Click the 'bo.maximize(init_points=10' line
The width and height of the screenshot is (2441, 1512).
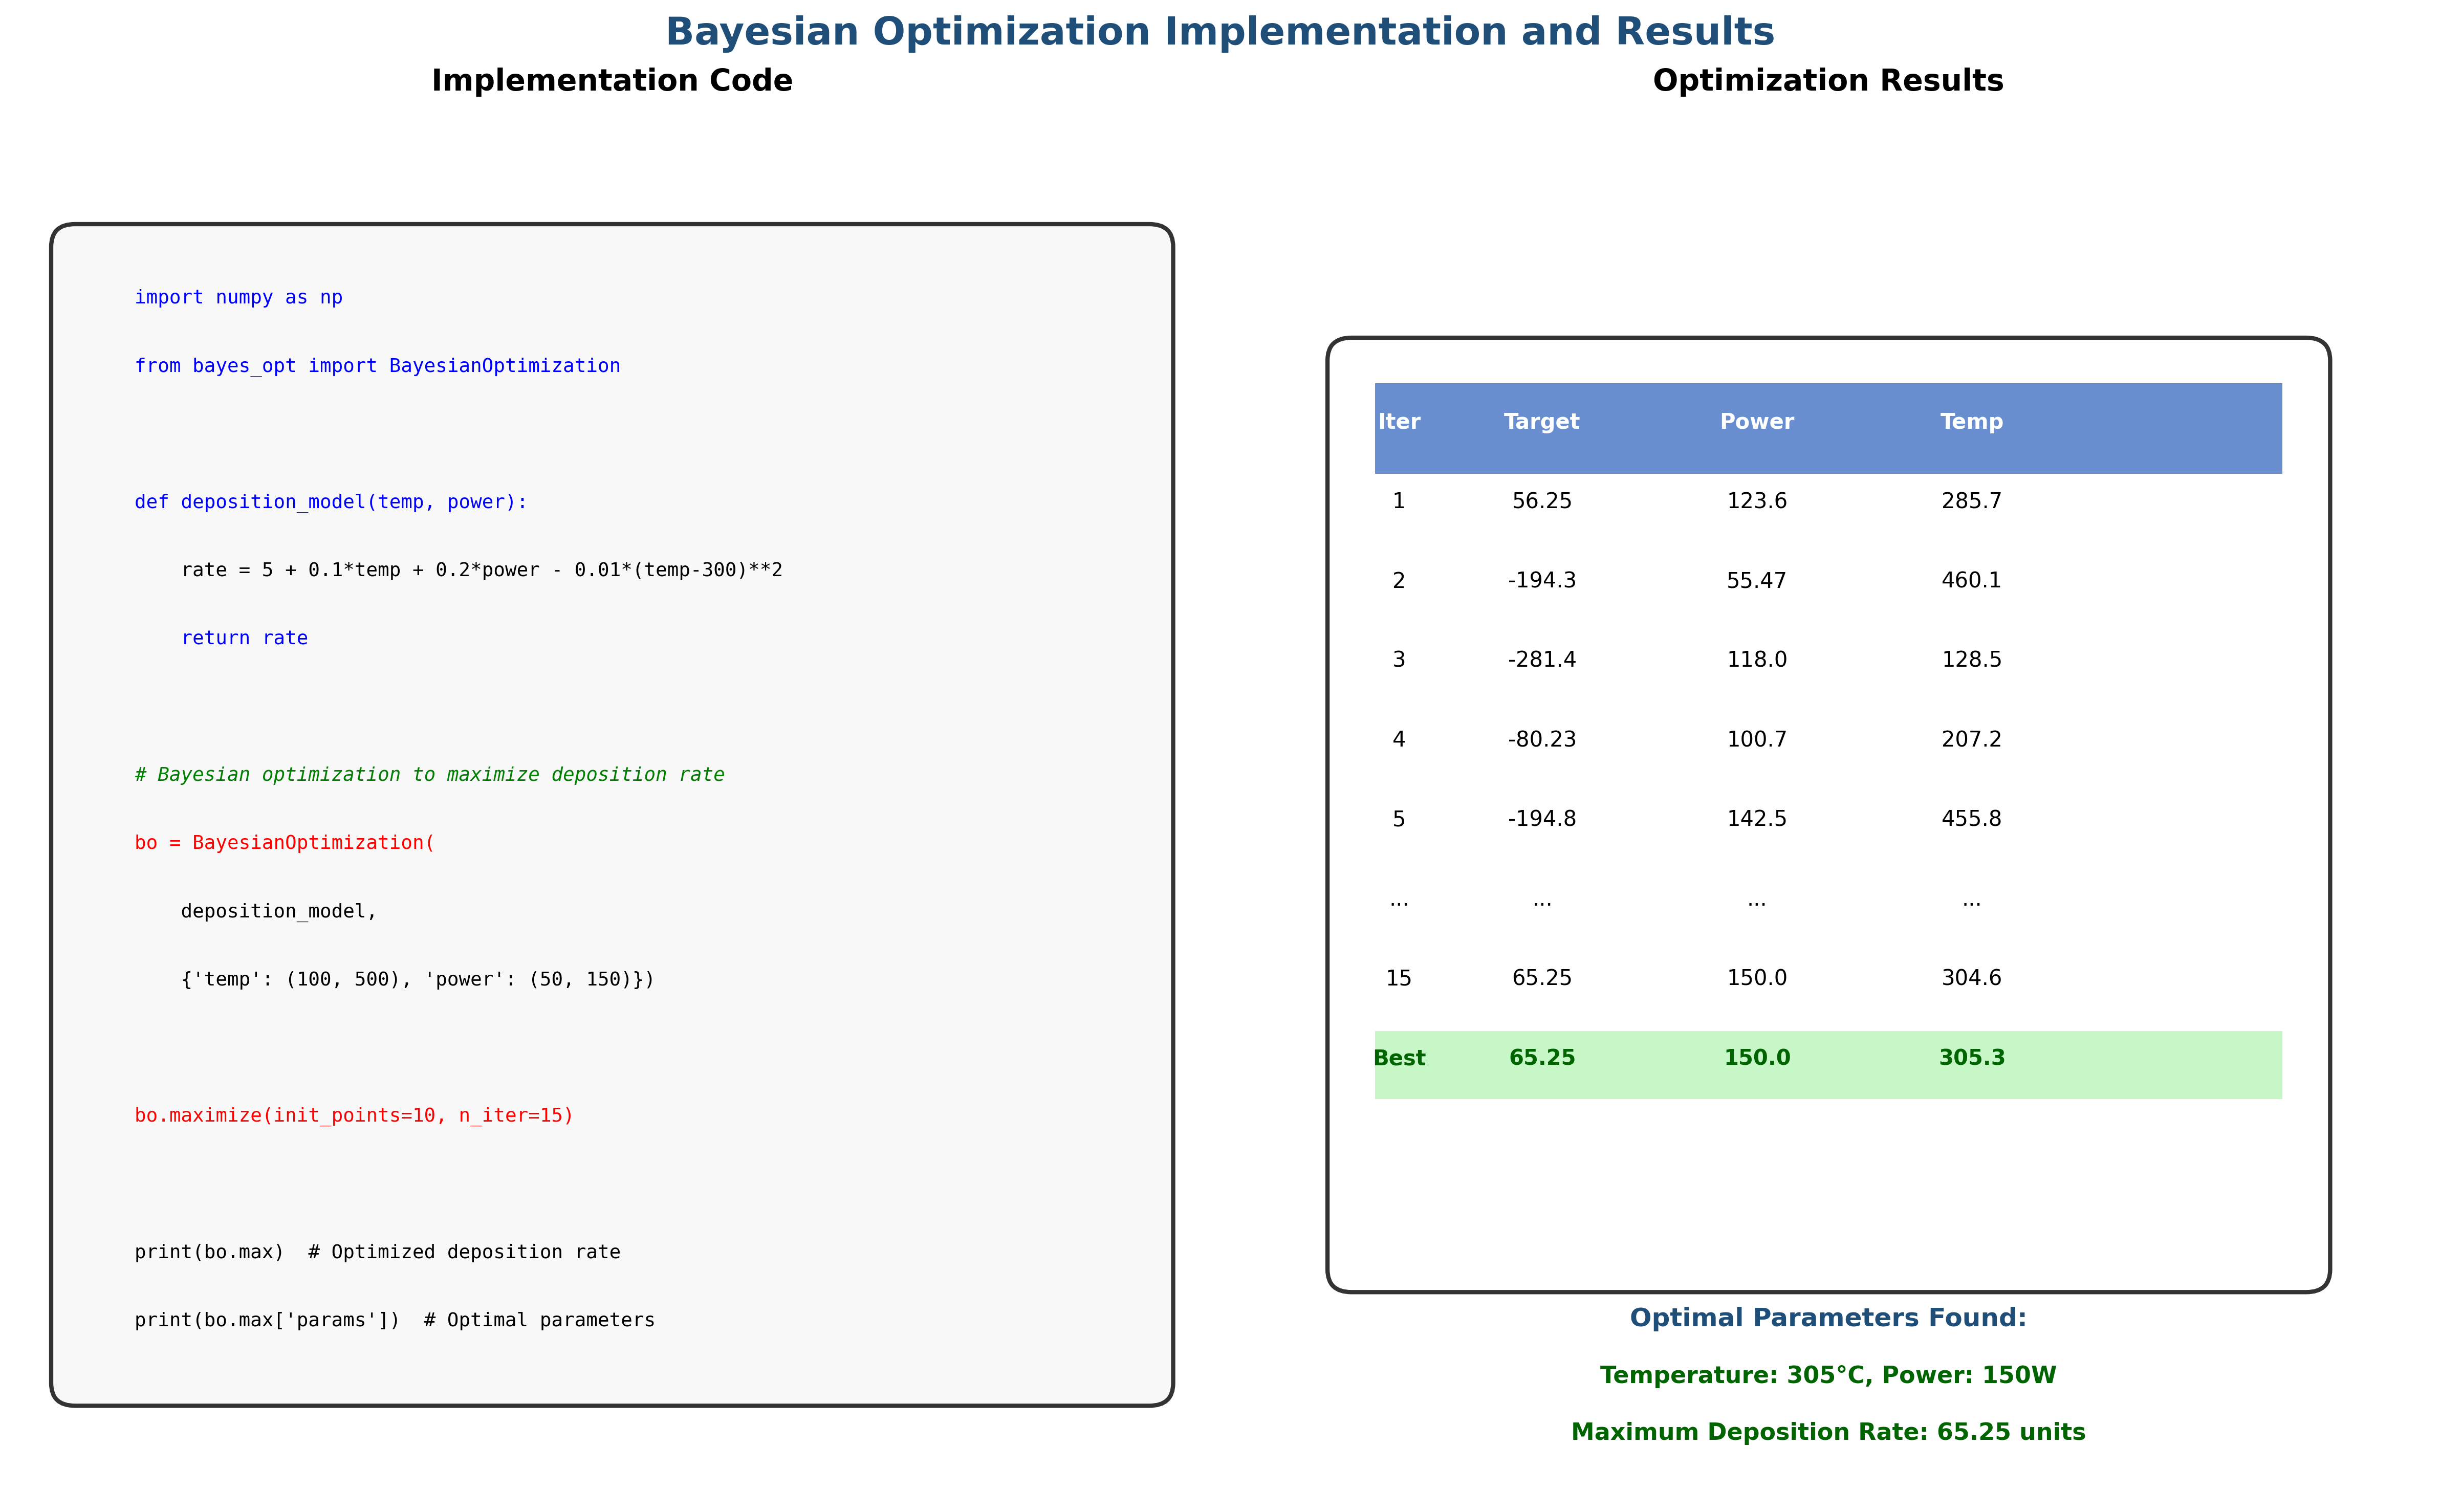pyautogui.click(x=354, y=1115)
